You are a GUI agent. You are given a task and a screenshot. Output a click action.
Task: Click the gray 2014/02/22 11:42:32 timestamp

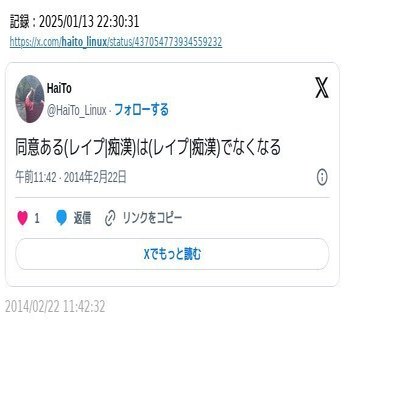coord(55,306)
